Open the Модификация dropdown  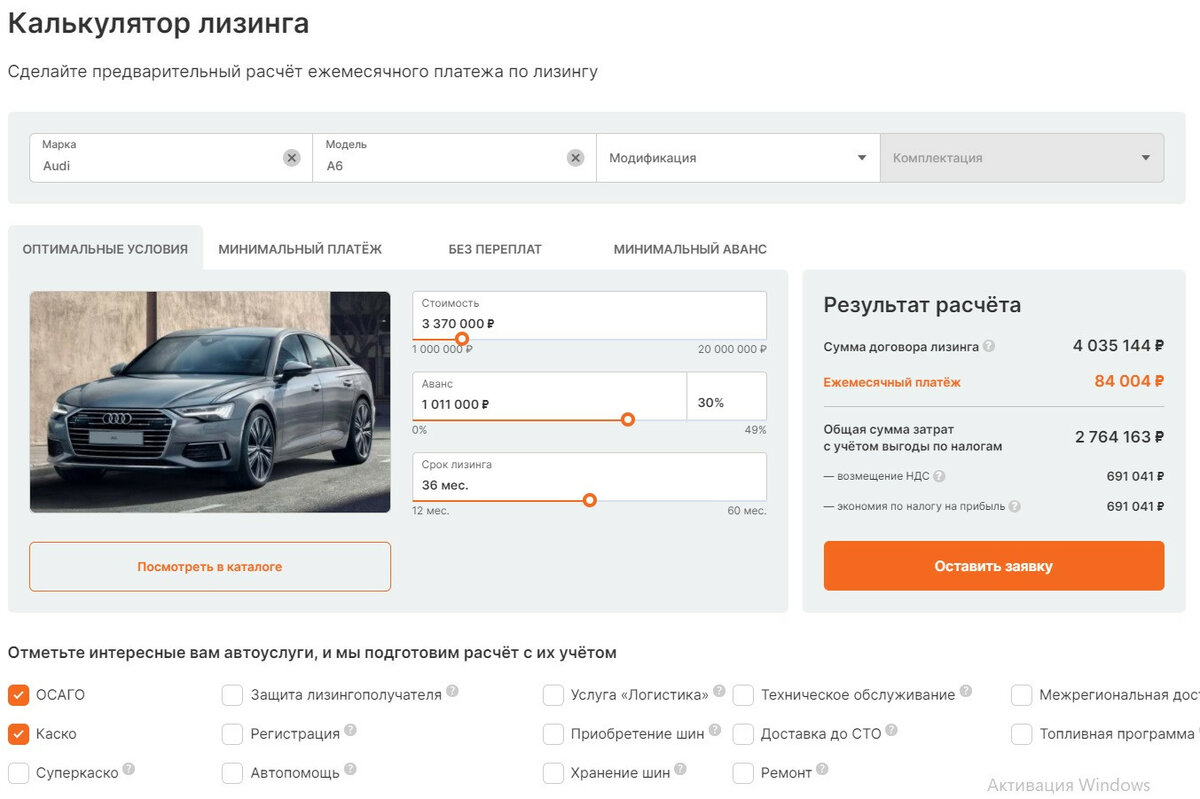738,158
